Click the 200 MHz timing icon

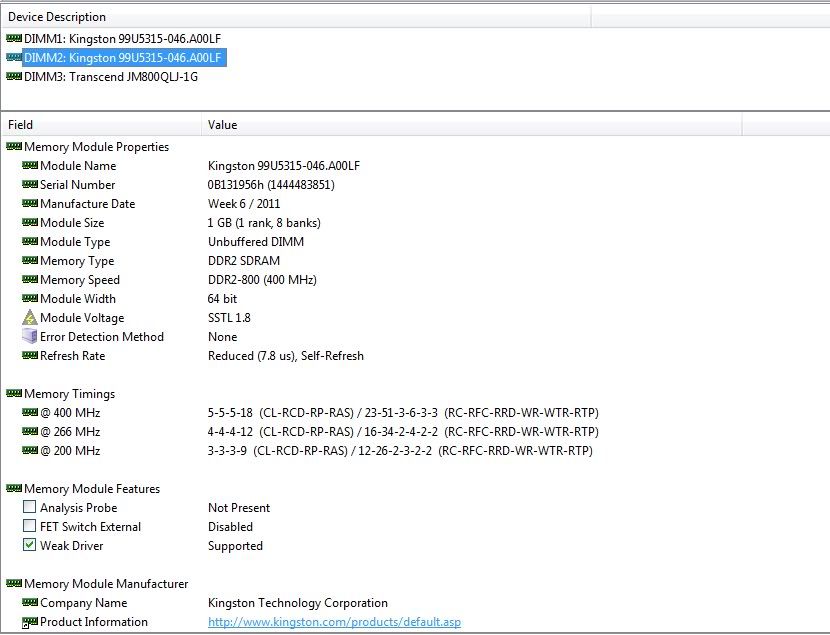click(x=30, y=450)
